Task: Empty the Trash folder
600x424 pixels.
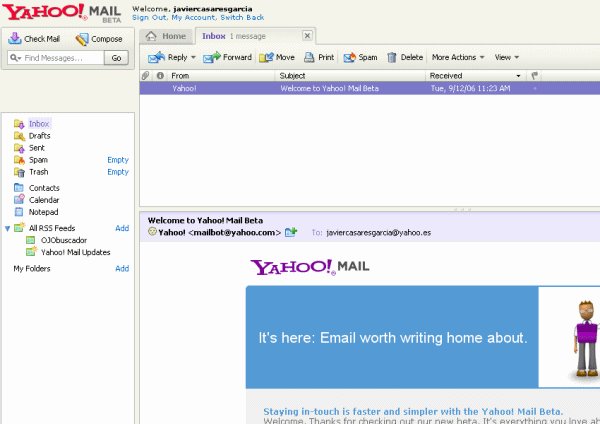Action: tap(118, 172)
